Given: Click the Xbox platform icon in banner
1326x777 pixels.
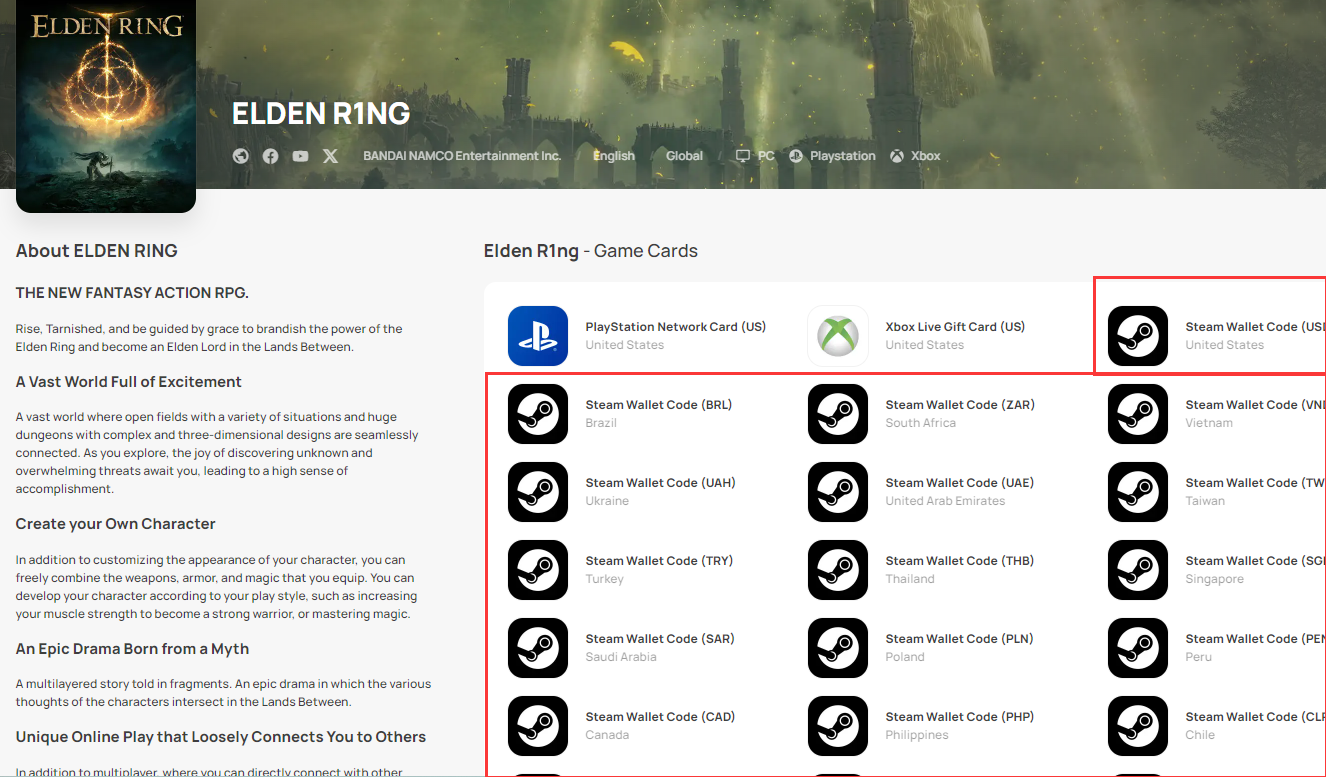Looking at the screenshot, I should click(897, 156).
